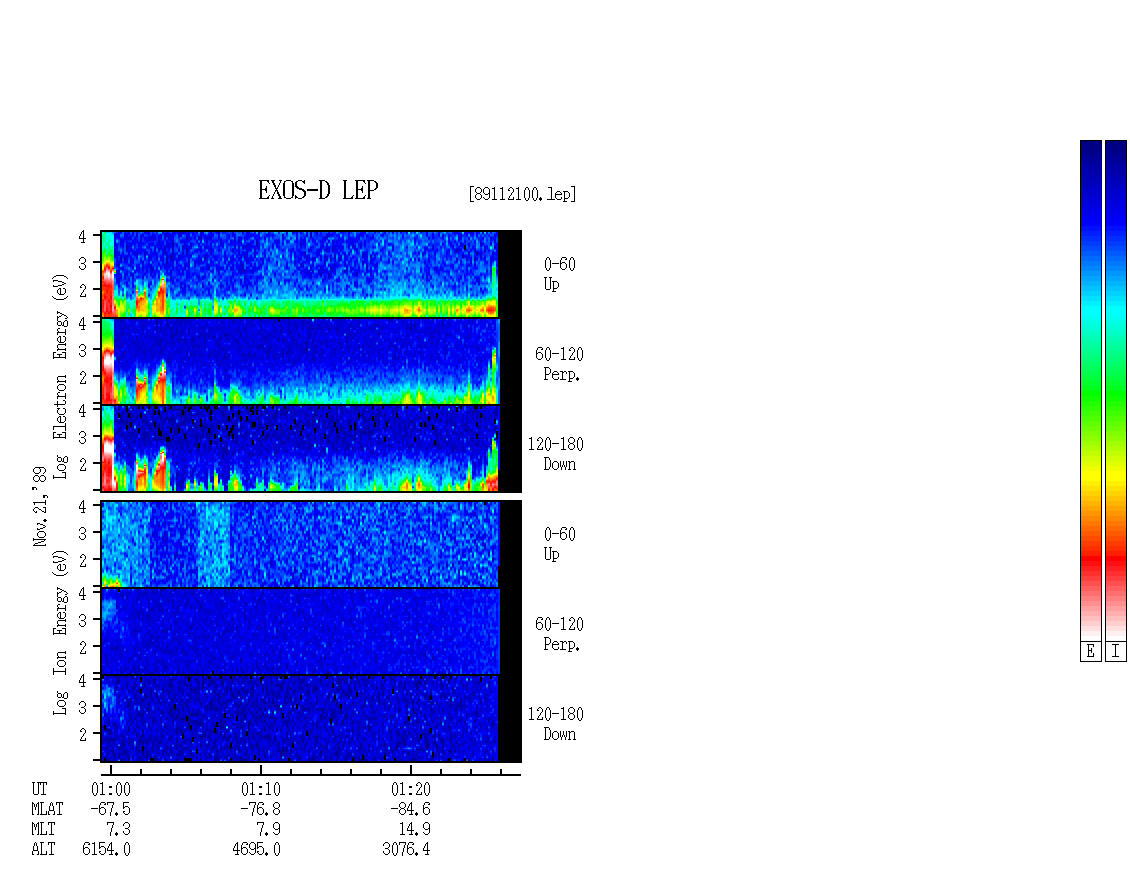Viewport: 1130px width, 875px height.
Task: Click the electron "60-120 Perp." pitch angle label
Action: [559, 365]
